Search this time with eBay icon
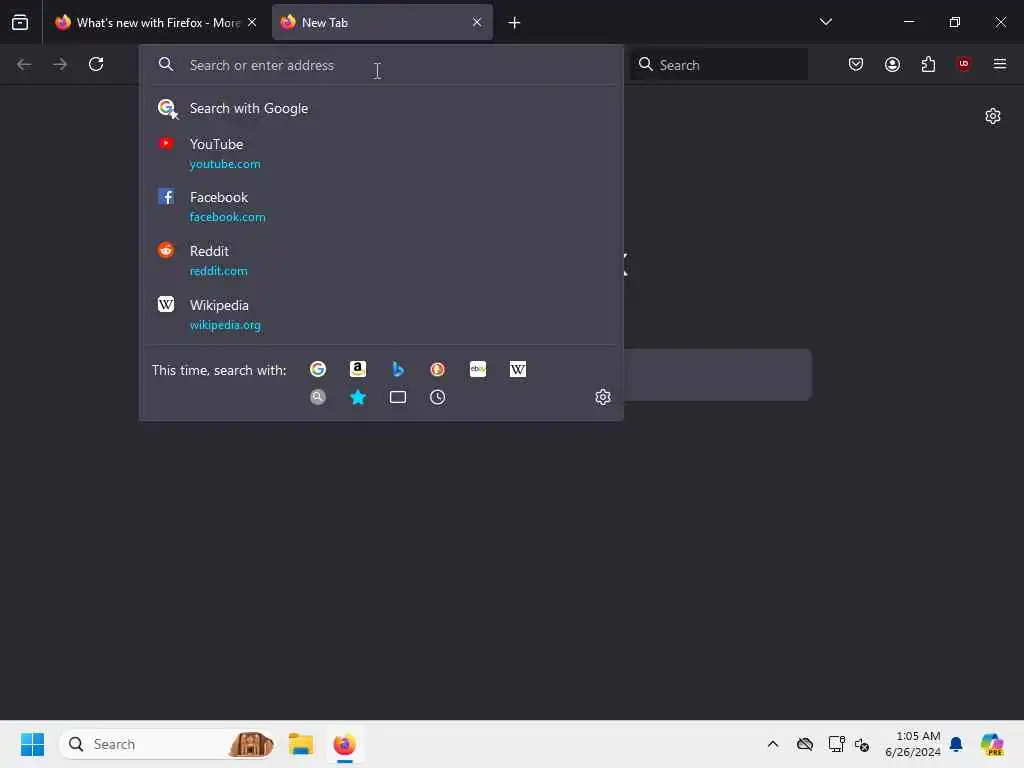The image size is (1024, 768). point(478,370)
